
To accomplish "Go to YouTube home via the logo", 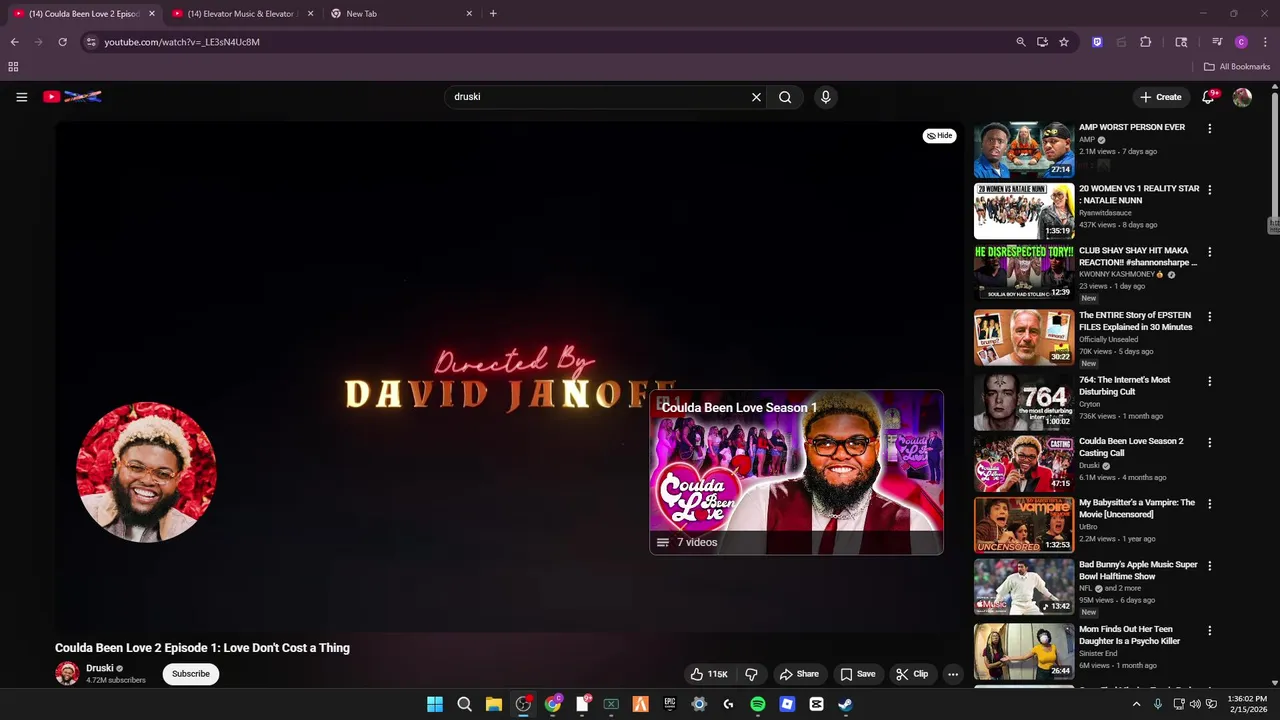I will 72,97.
